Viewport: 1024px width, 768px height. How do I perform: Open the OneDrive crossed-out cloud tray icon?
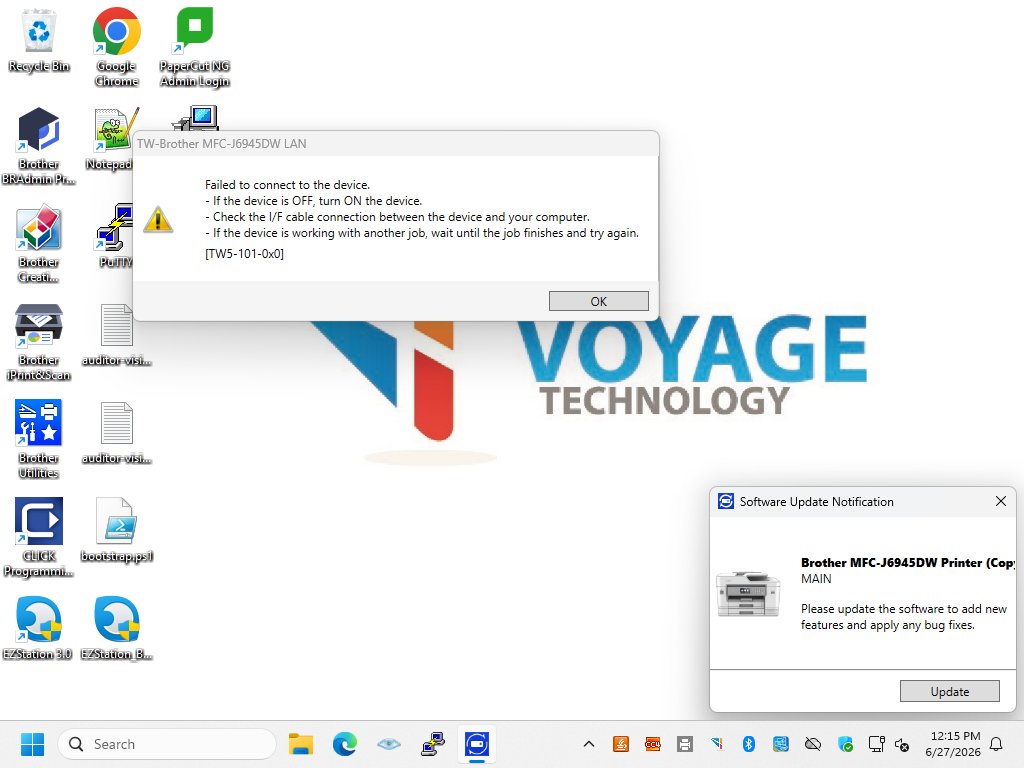pos(812,744)
